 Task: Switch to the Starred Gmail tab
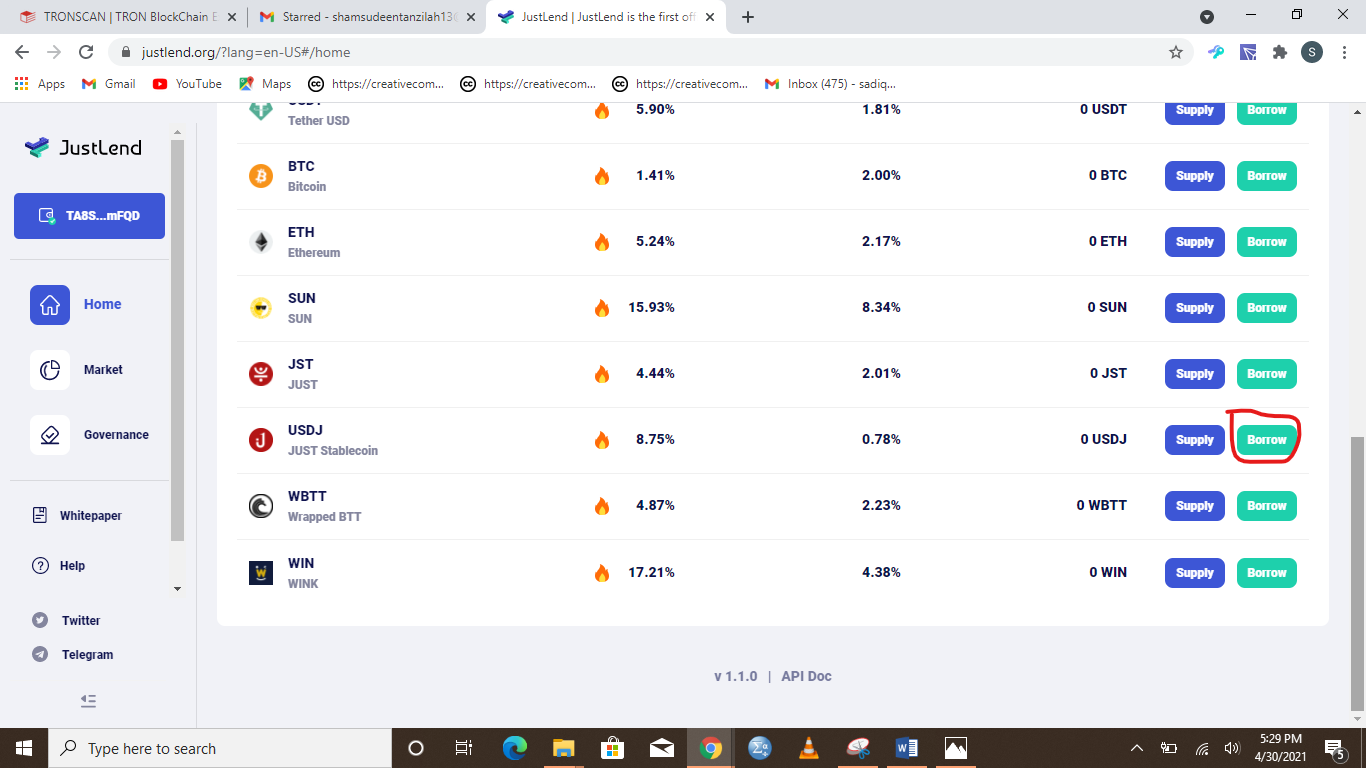tap(364, 17)
